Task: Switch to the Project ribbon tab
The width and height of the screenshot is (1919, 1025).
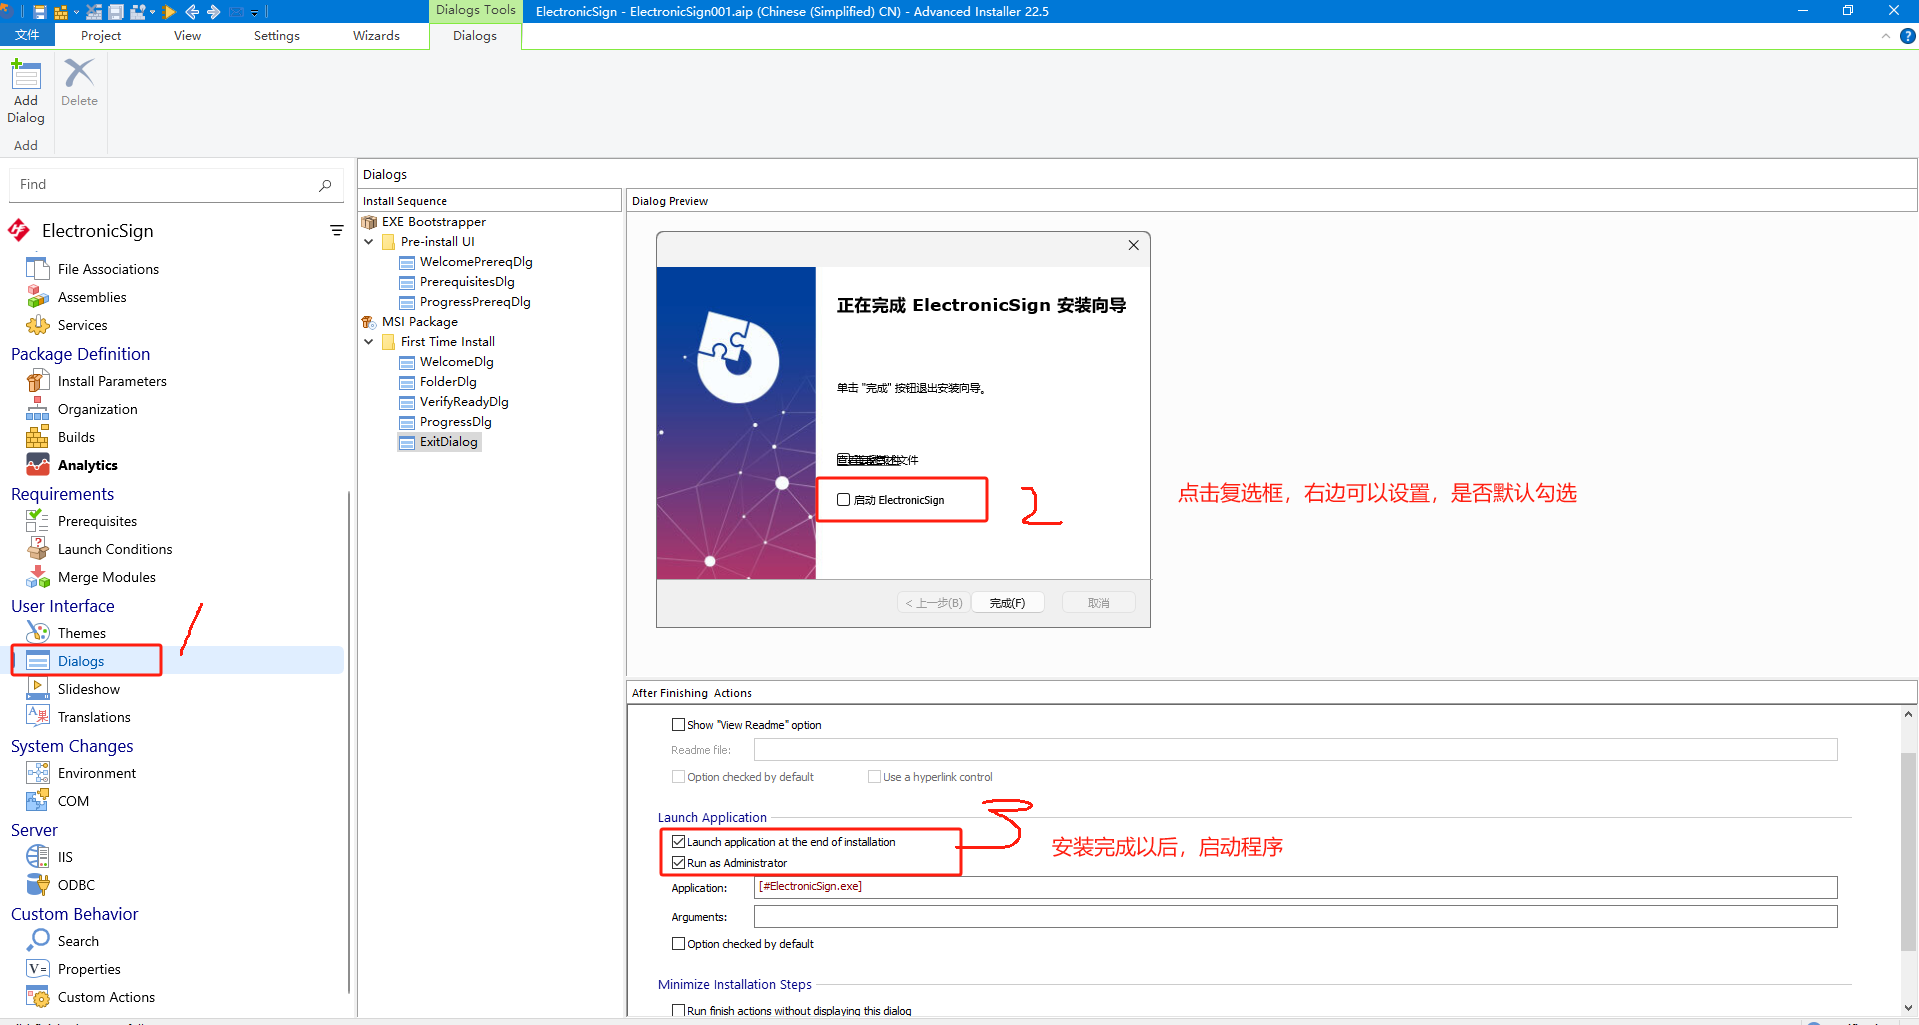Action: click(101, 35)
